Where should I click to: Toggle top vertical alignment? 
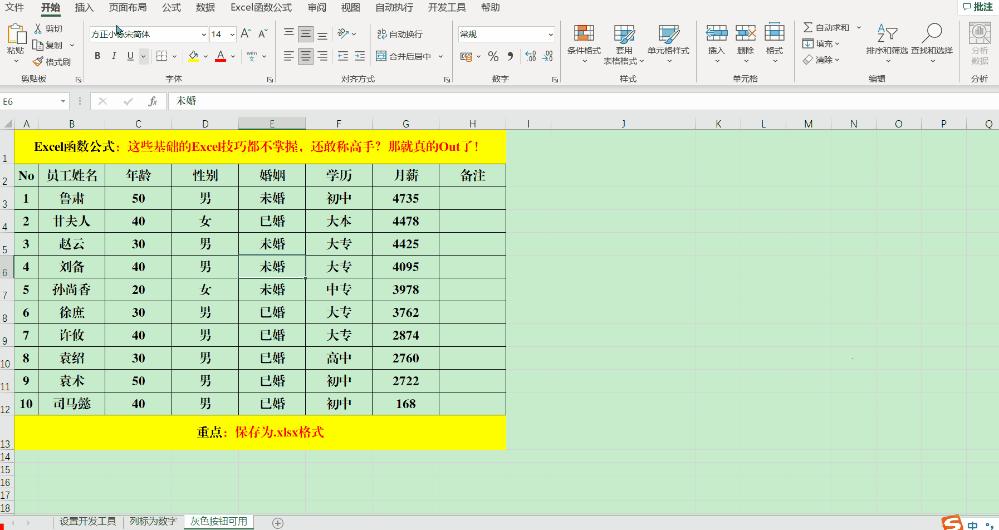(x=289, y=34)
